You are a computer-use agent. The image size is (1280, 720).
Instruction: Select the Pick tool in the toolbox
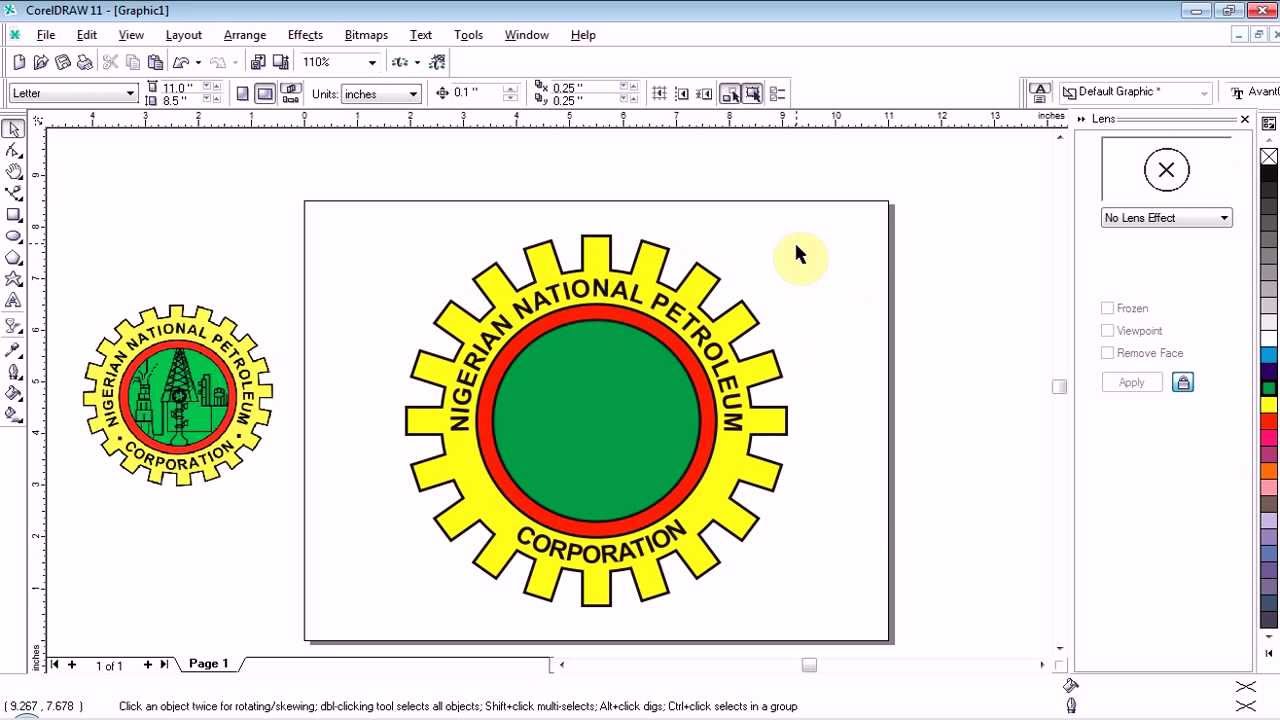(x=13, y=129)
